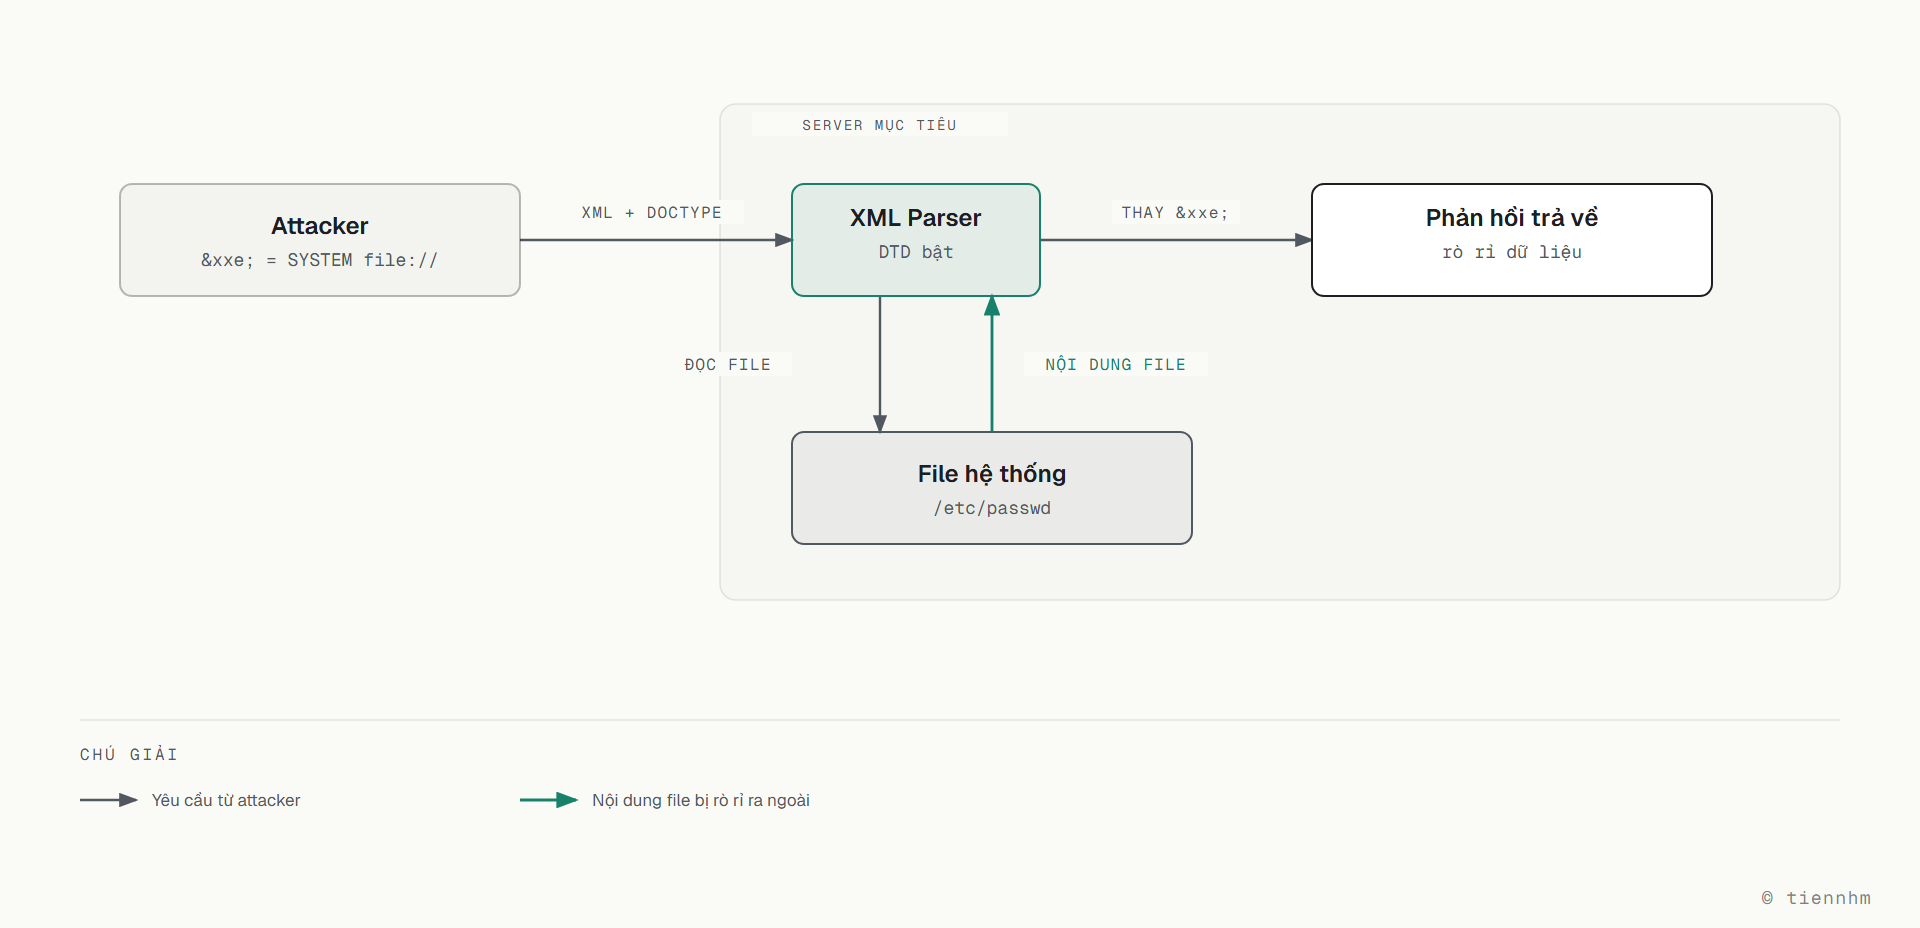The height and width of the screenshot is (928, 1920).
Task: Click the 'XML + DOCTYPE' arrow label
Action: pyautogui.click(x=652, y=213)
